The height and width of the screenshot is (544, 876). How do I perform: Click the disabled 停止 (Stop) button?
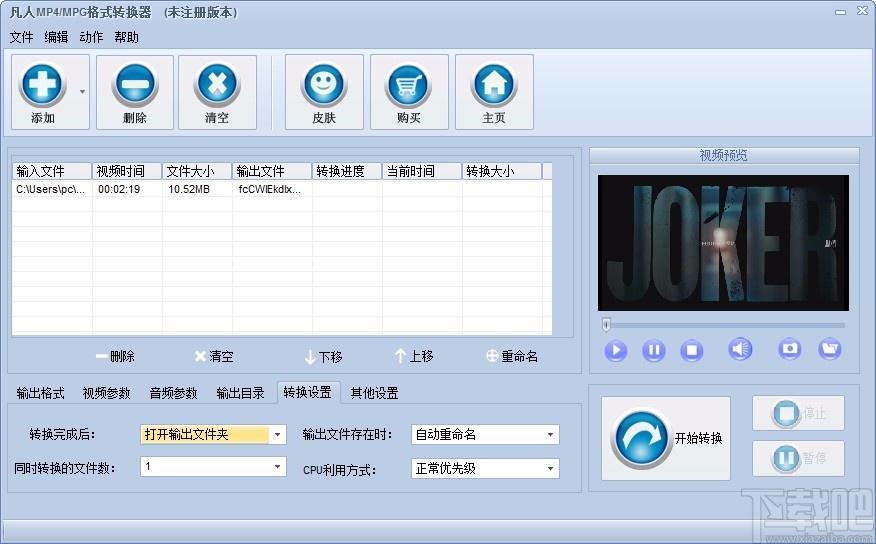tap(798, 413)
